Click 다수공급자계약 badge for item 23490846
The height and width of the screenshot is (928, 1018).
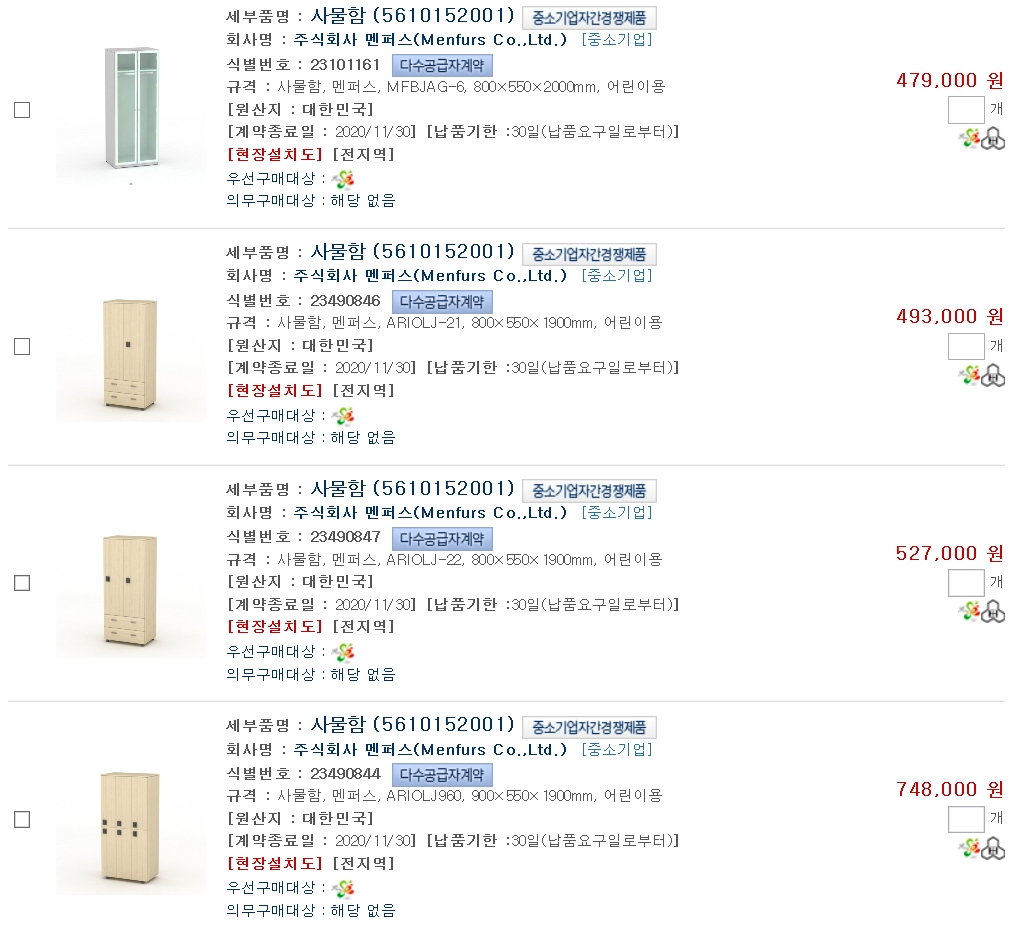coord(442,301)
